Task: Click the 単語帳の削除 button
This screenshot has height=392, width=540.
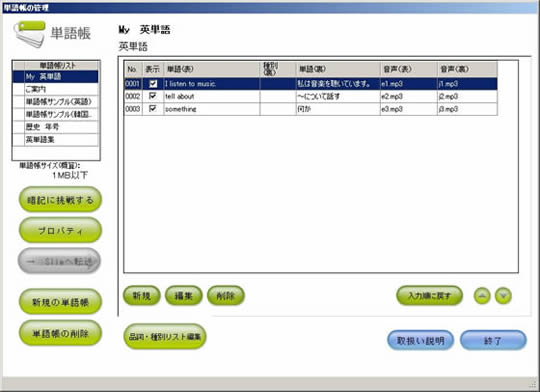Action: [x=60, y=333]
